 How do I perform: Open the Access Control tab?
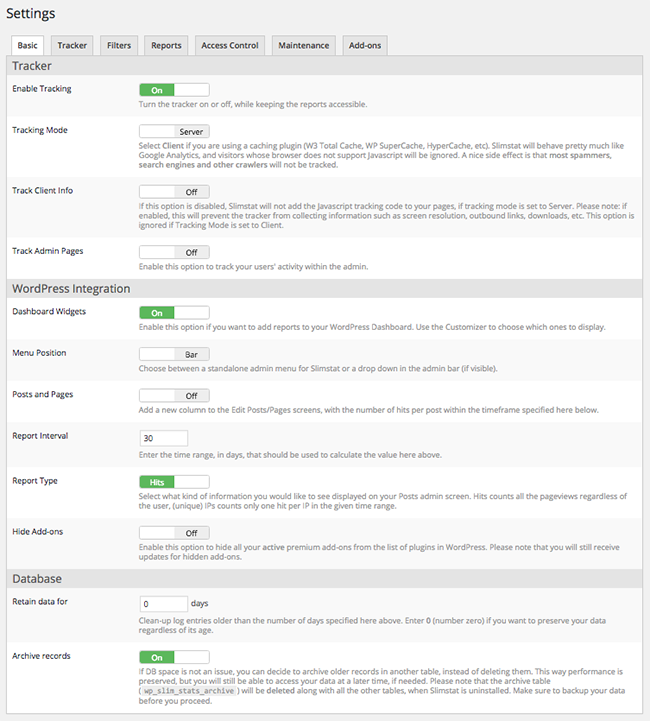click(x=230, y=45)
